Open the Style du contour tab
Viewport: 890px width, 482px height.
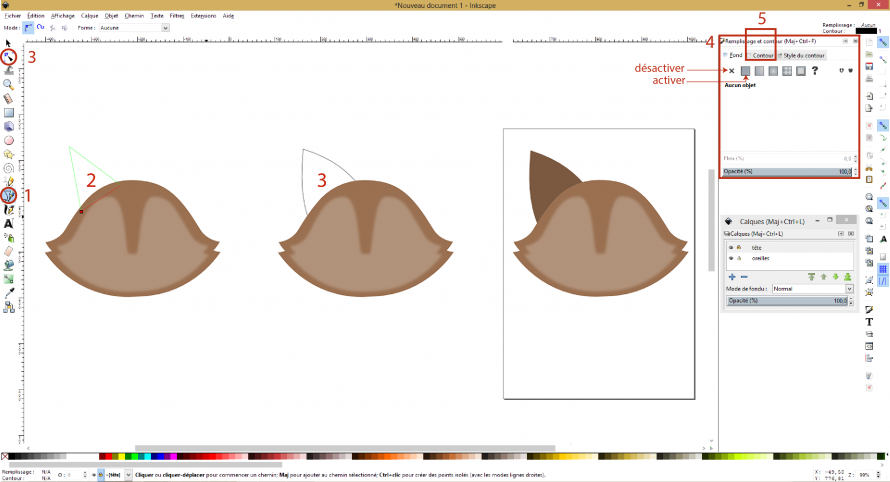[802, 56]
